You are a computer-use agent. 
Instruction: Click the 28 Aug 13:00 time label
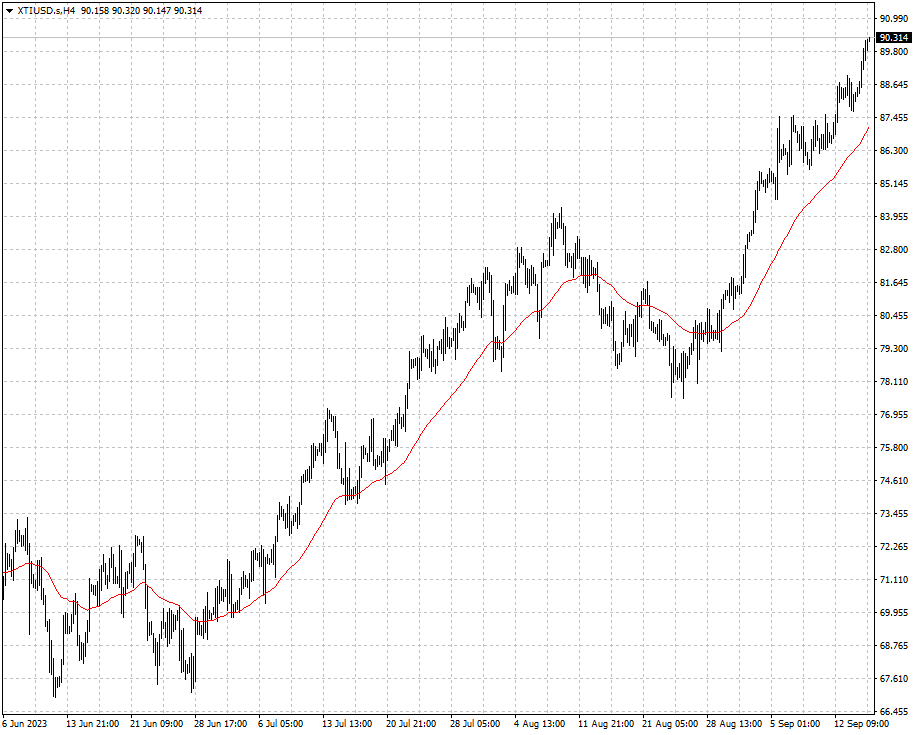734,724
